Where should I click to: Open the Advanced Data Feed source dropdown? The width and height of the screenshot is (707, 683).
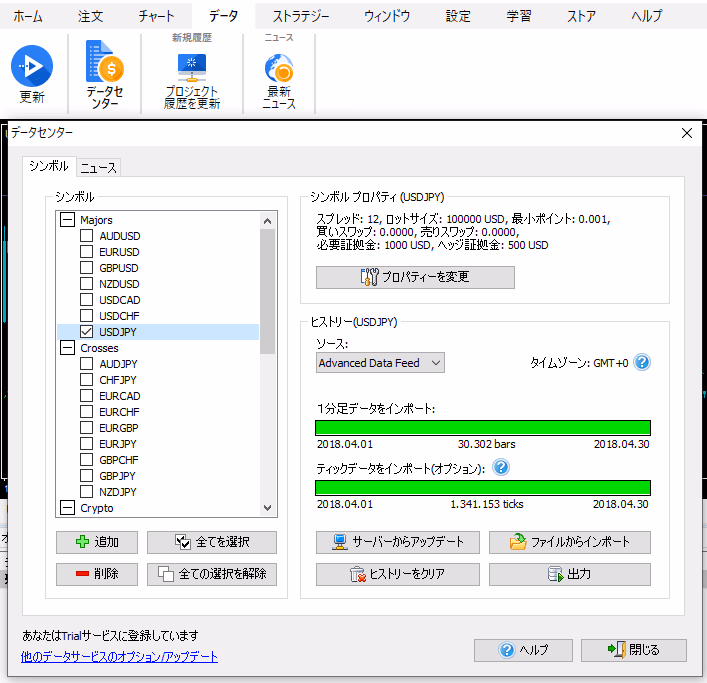[x=380, y=363]
